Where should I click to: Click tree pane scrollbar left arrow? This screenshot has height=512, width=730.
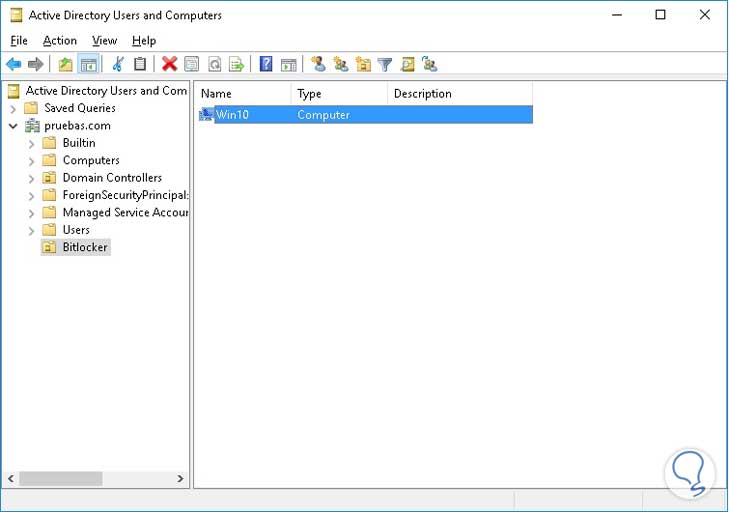pos(11,478)
